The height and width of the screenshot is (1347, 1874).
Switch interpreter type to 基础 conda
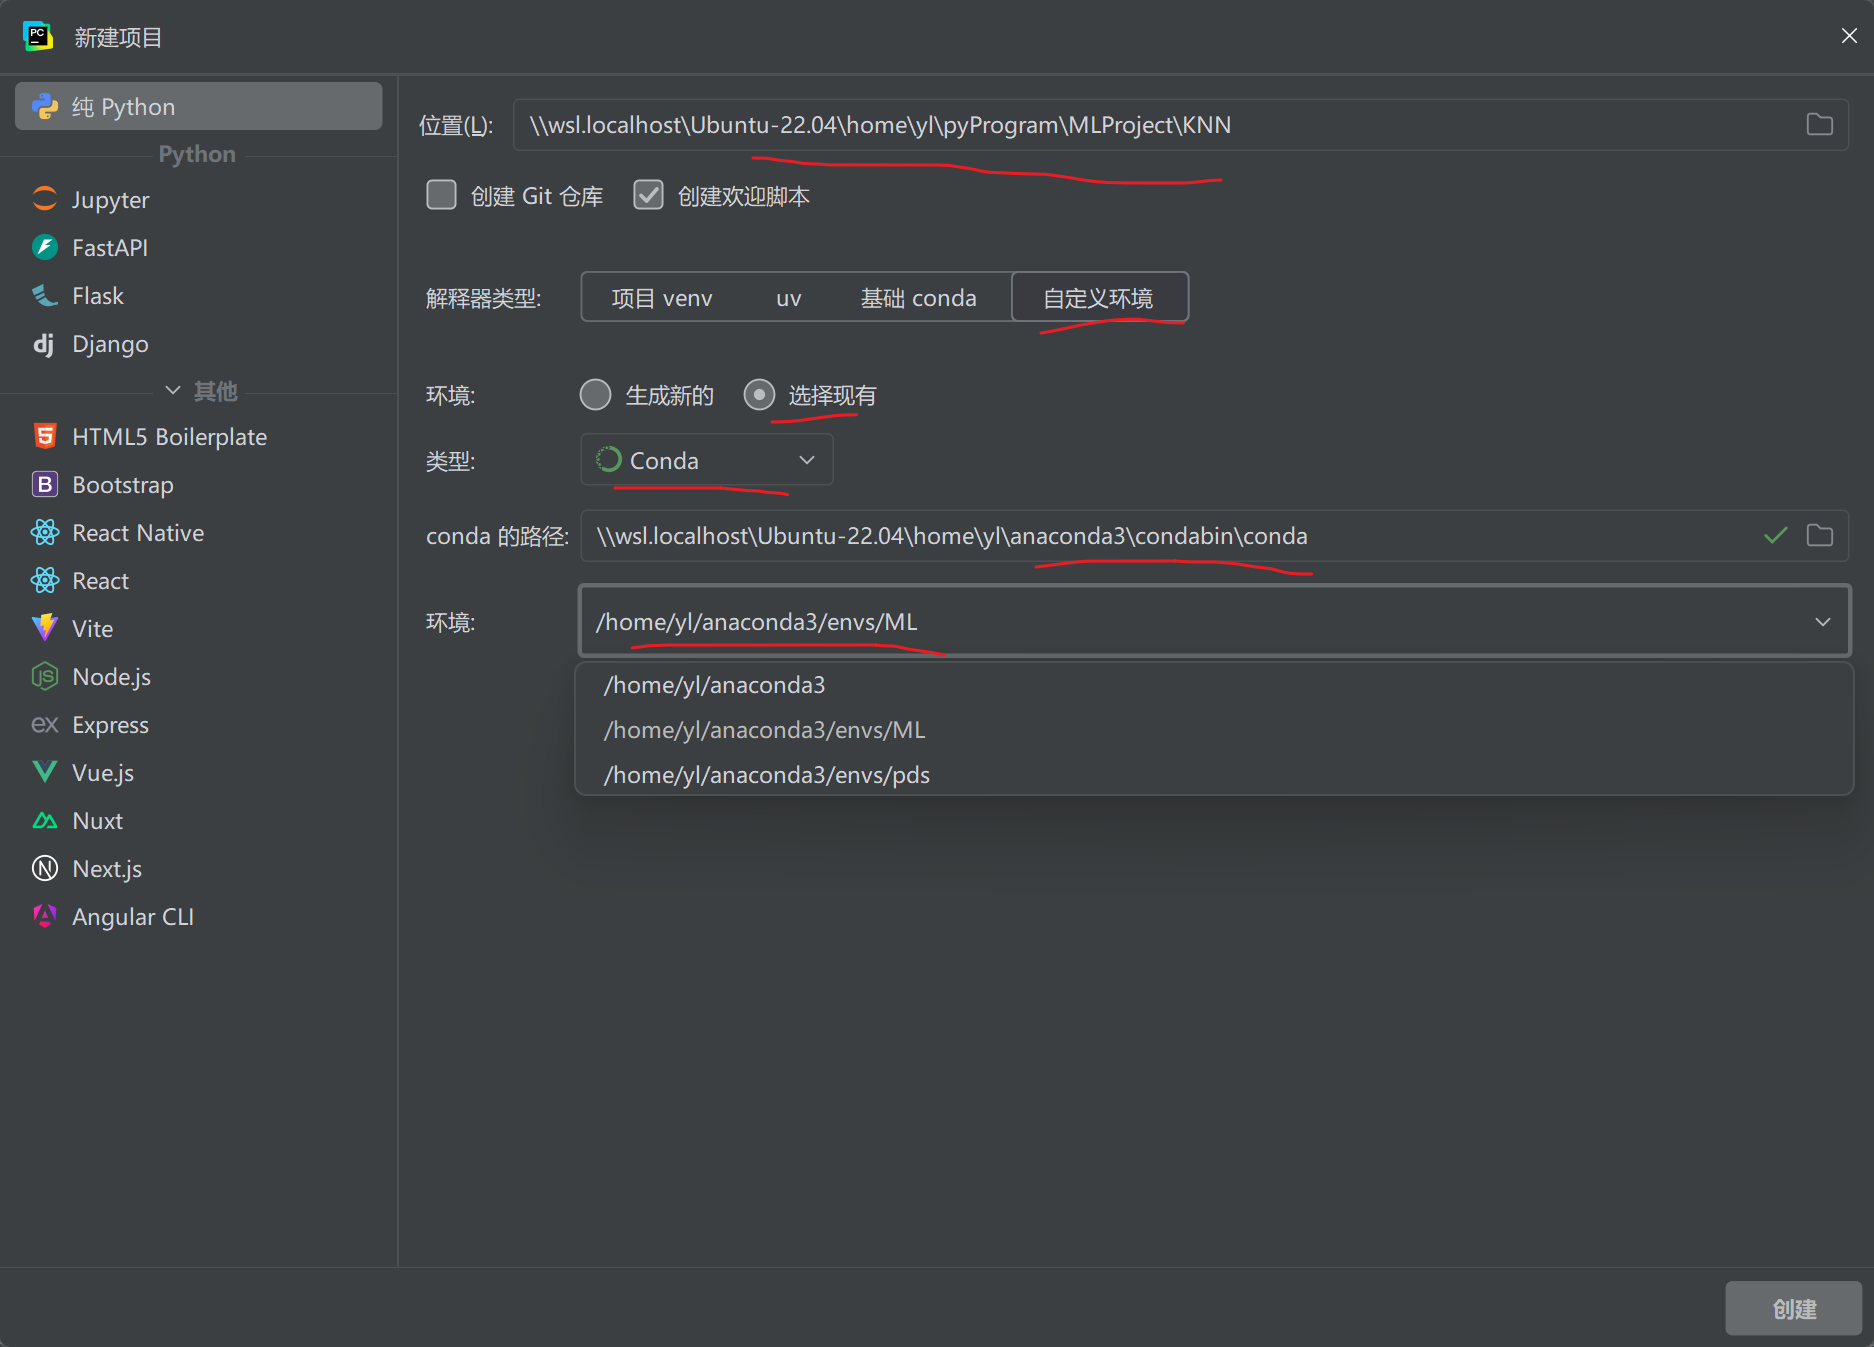[918, 298]
